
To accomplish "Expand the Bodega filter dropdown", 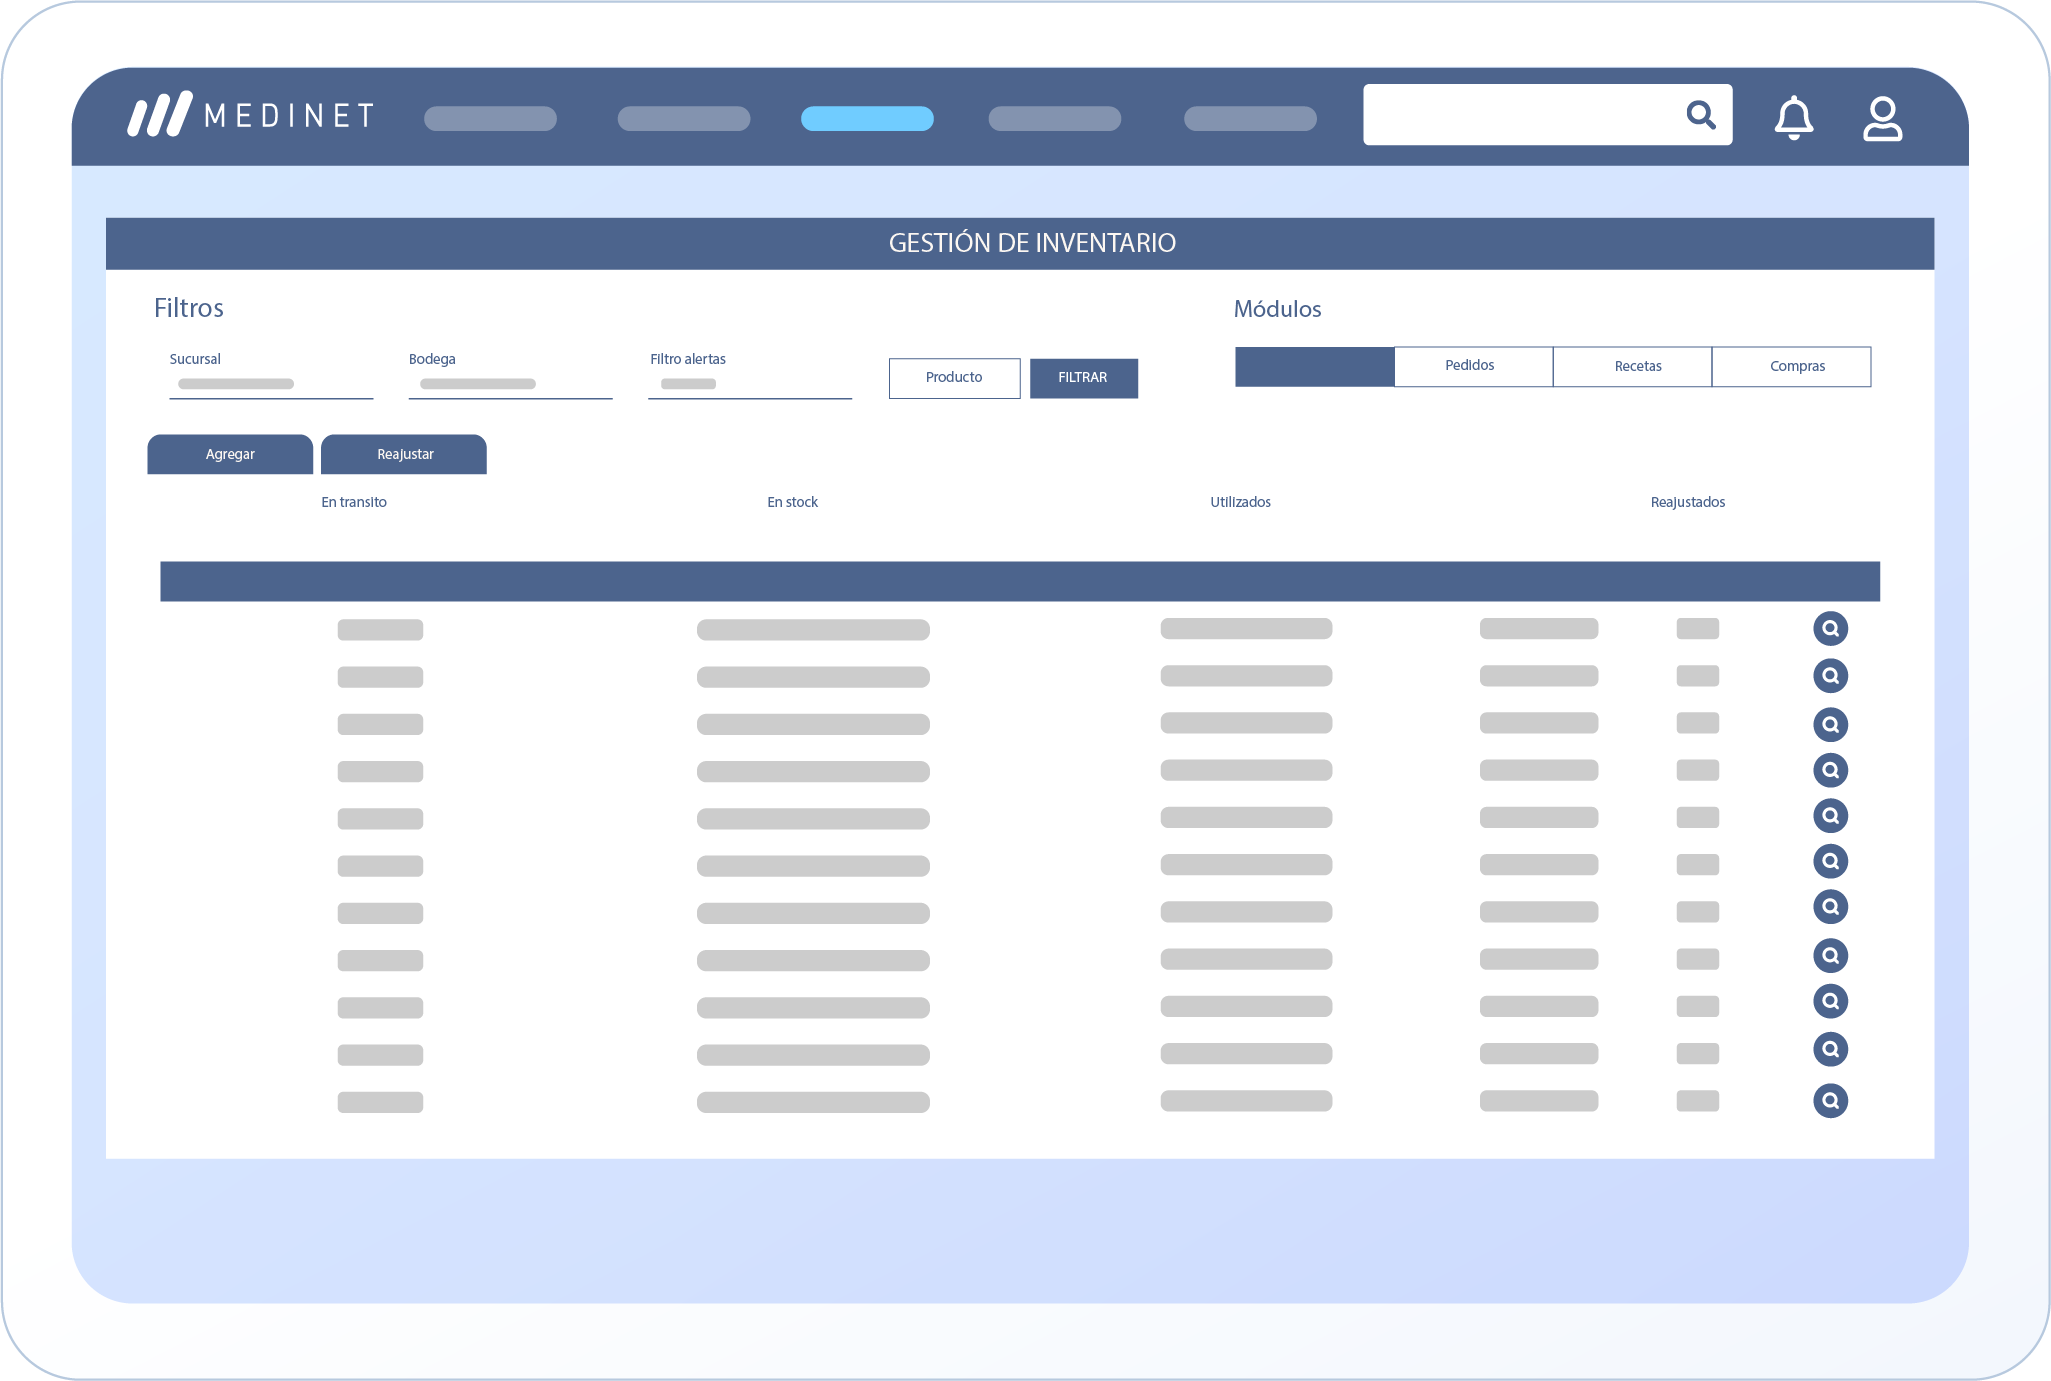I will click(509, 384).
